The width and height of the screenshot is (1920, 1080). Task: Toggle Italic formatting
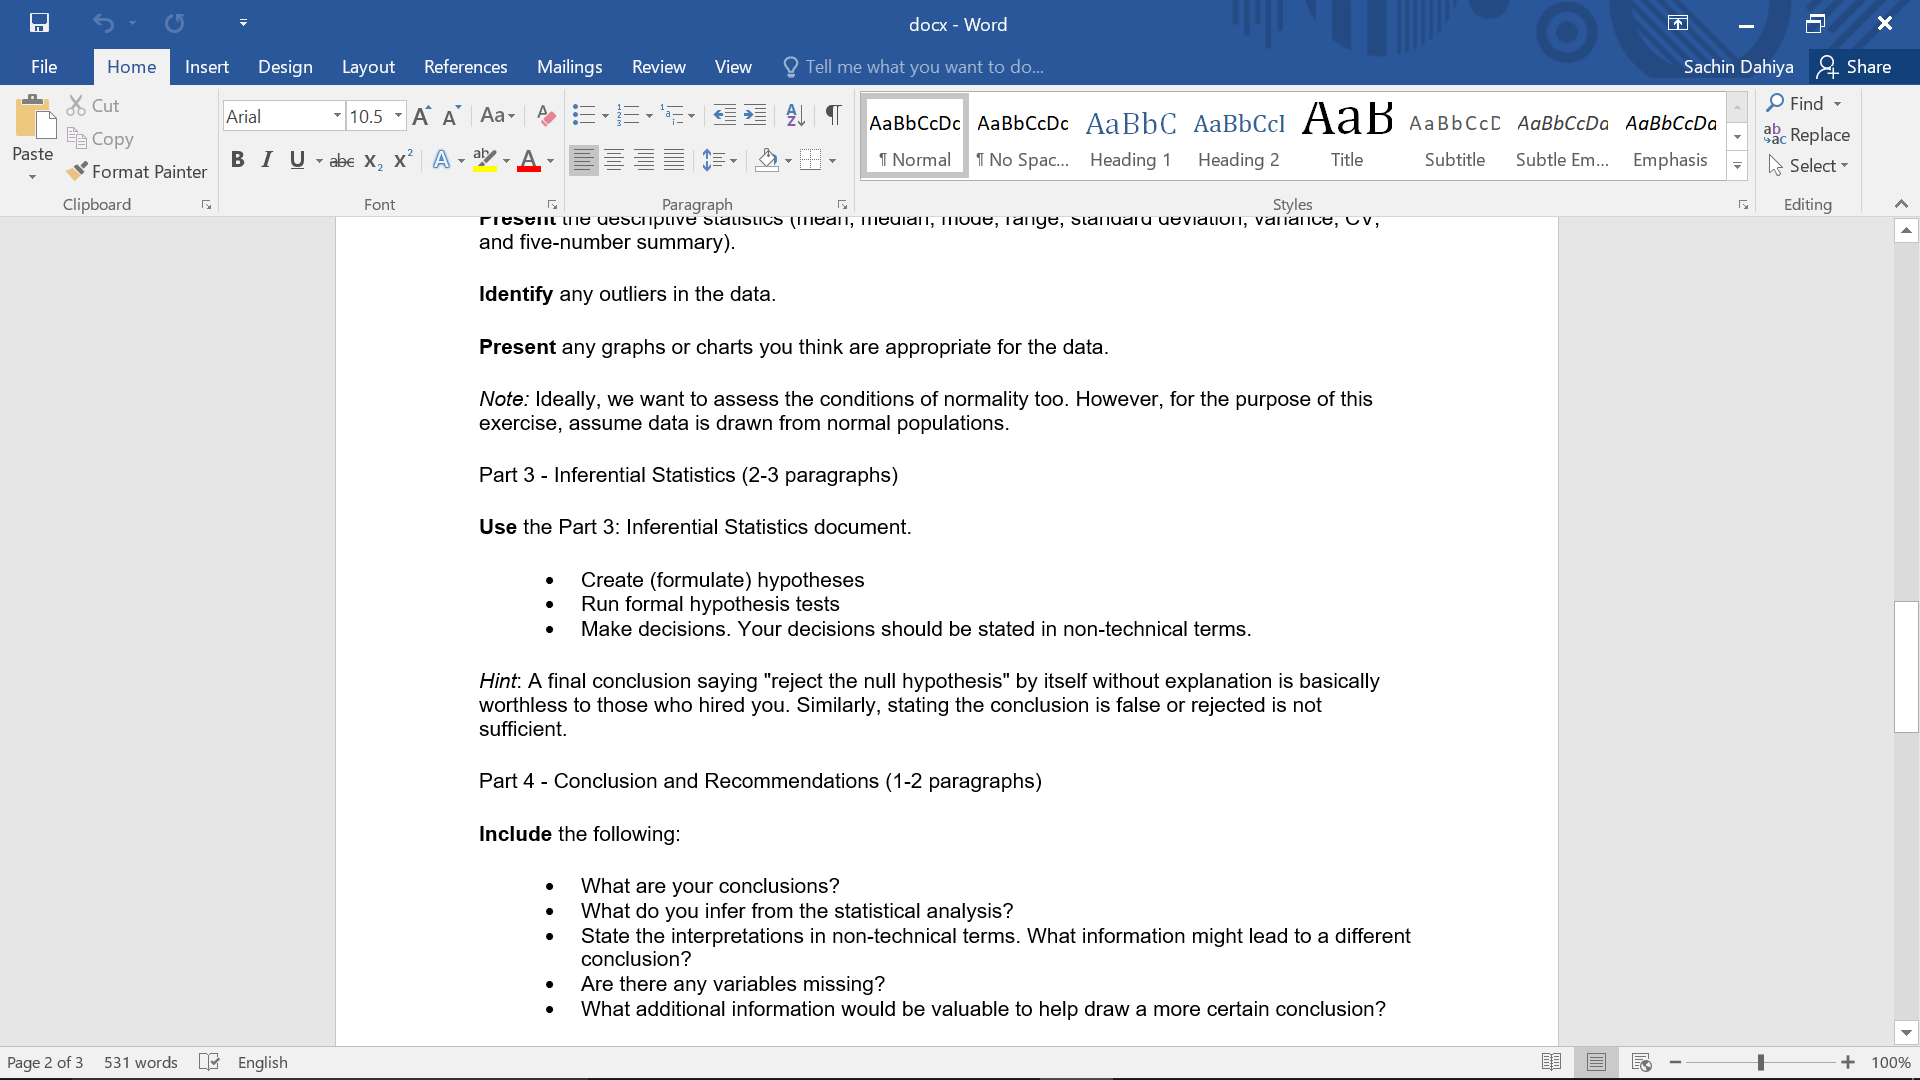[x=266, y=160]
